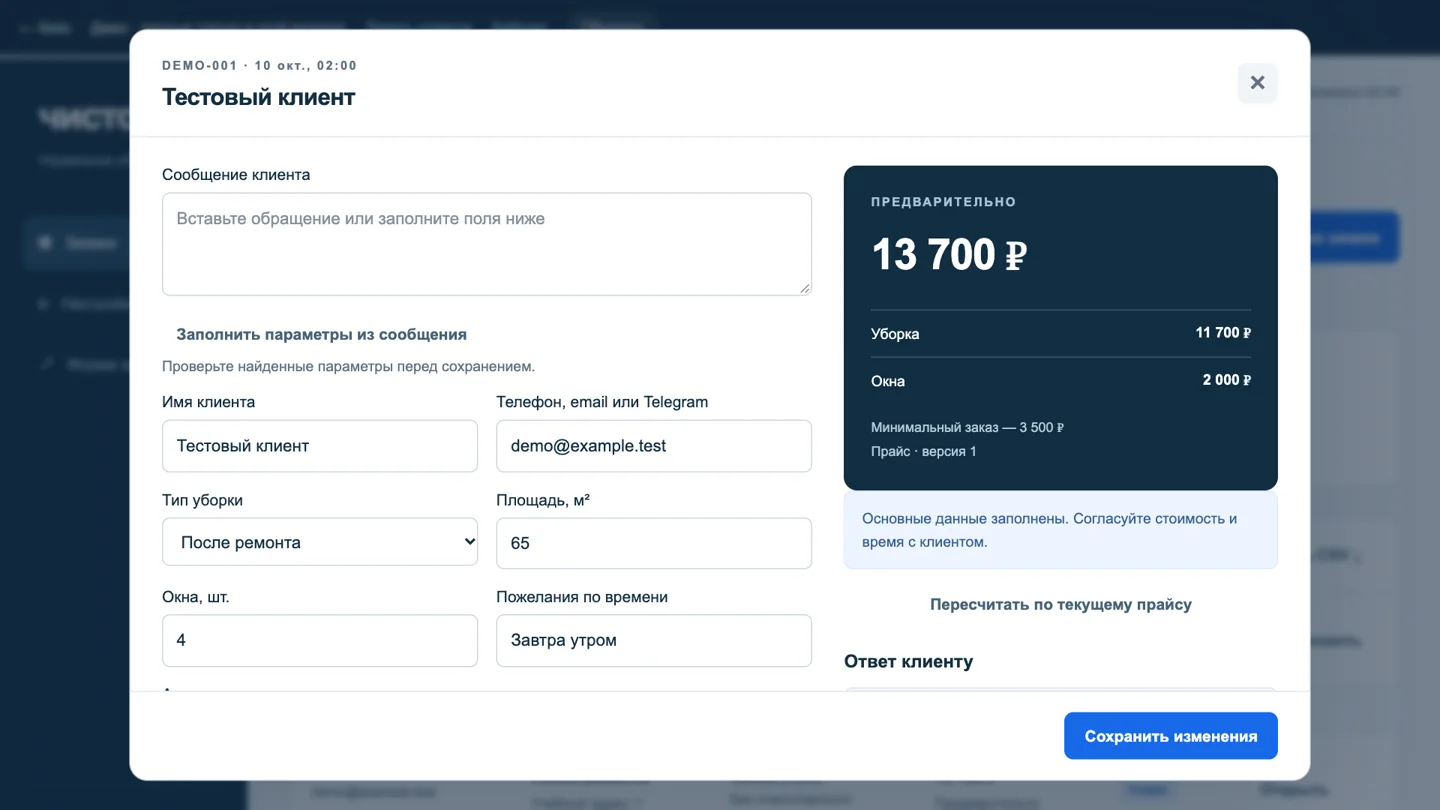This screenshot has height=810, width=1440.
Task: Click the Прайс · версия 1 label
Action: tap(924, 452)
